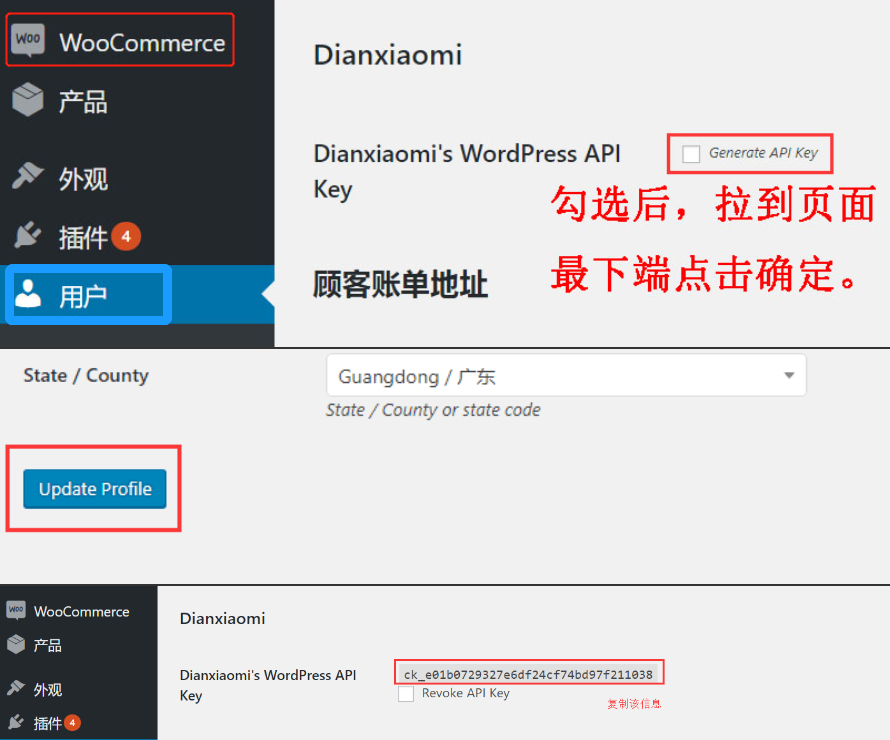Viewport: 890px width, 740px height.
Task: Click the Update Profile button
Action: 95,489
